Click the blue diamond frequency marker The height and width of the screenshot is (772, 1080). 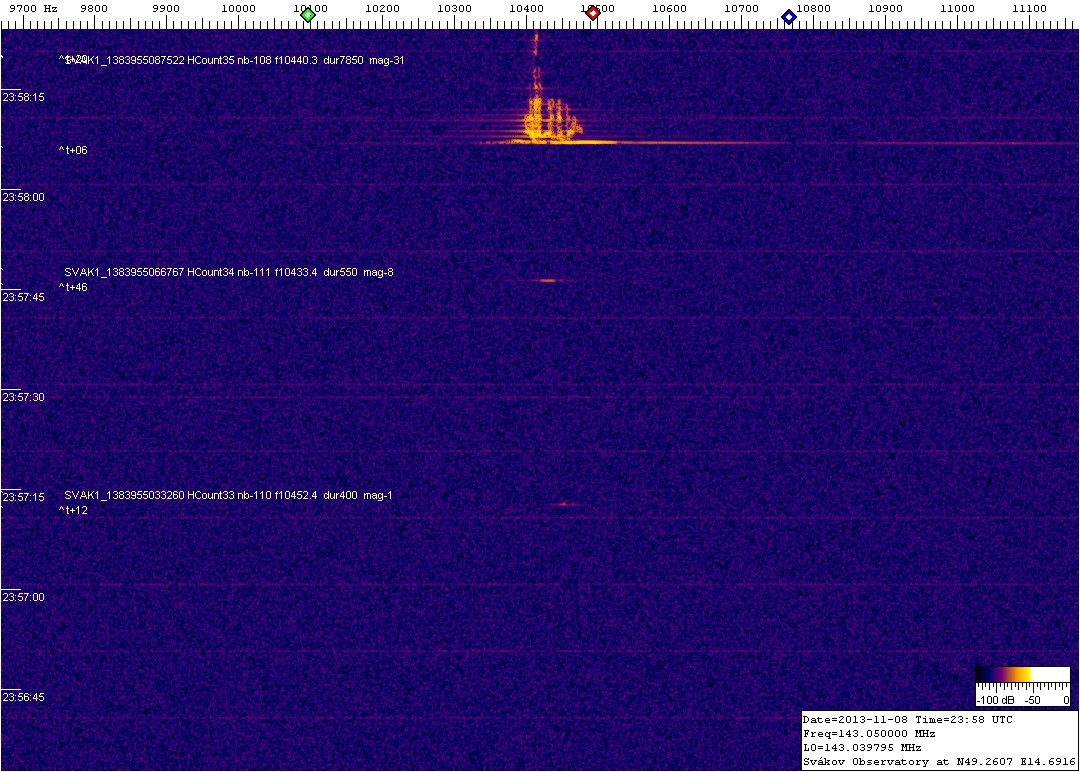pos(789,17)
